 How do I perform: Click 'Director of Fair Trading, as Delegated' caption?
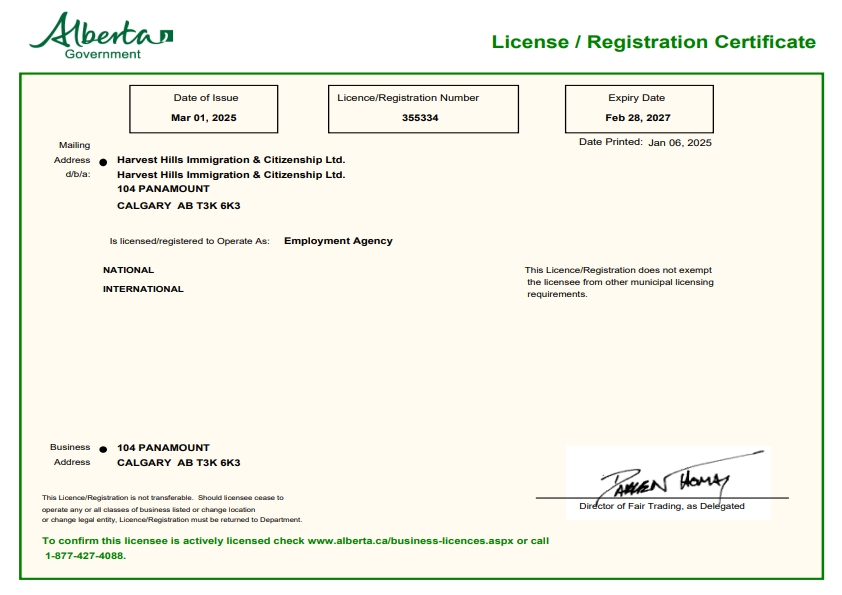tap(662, 506)
